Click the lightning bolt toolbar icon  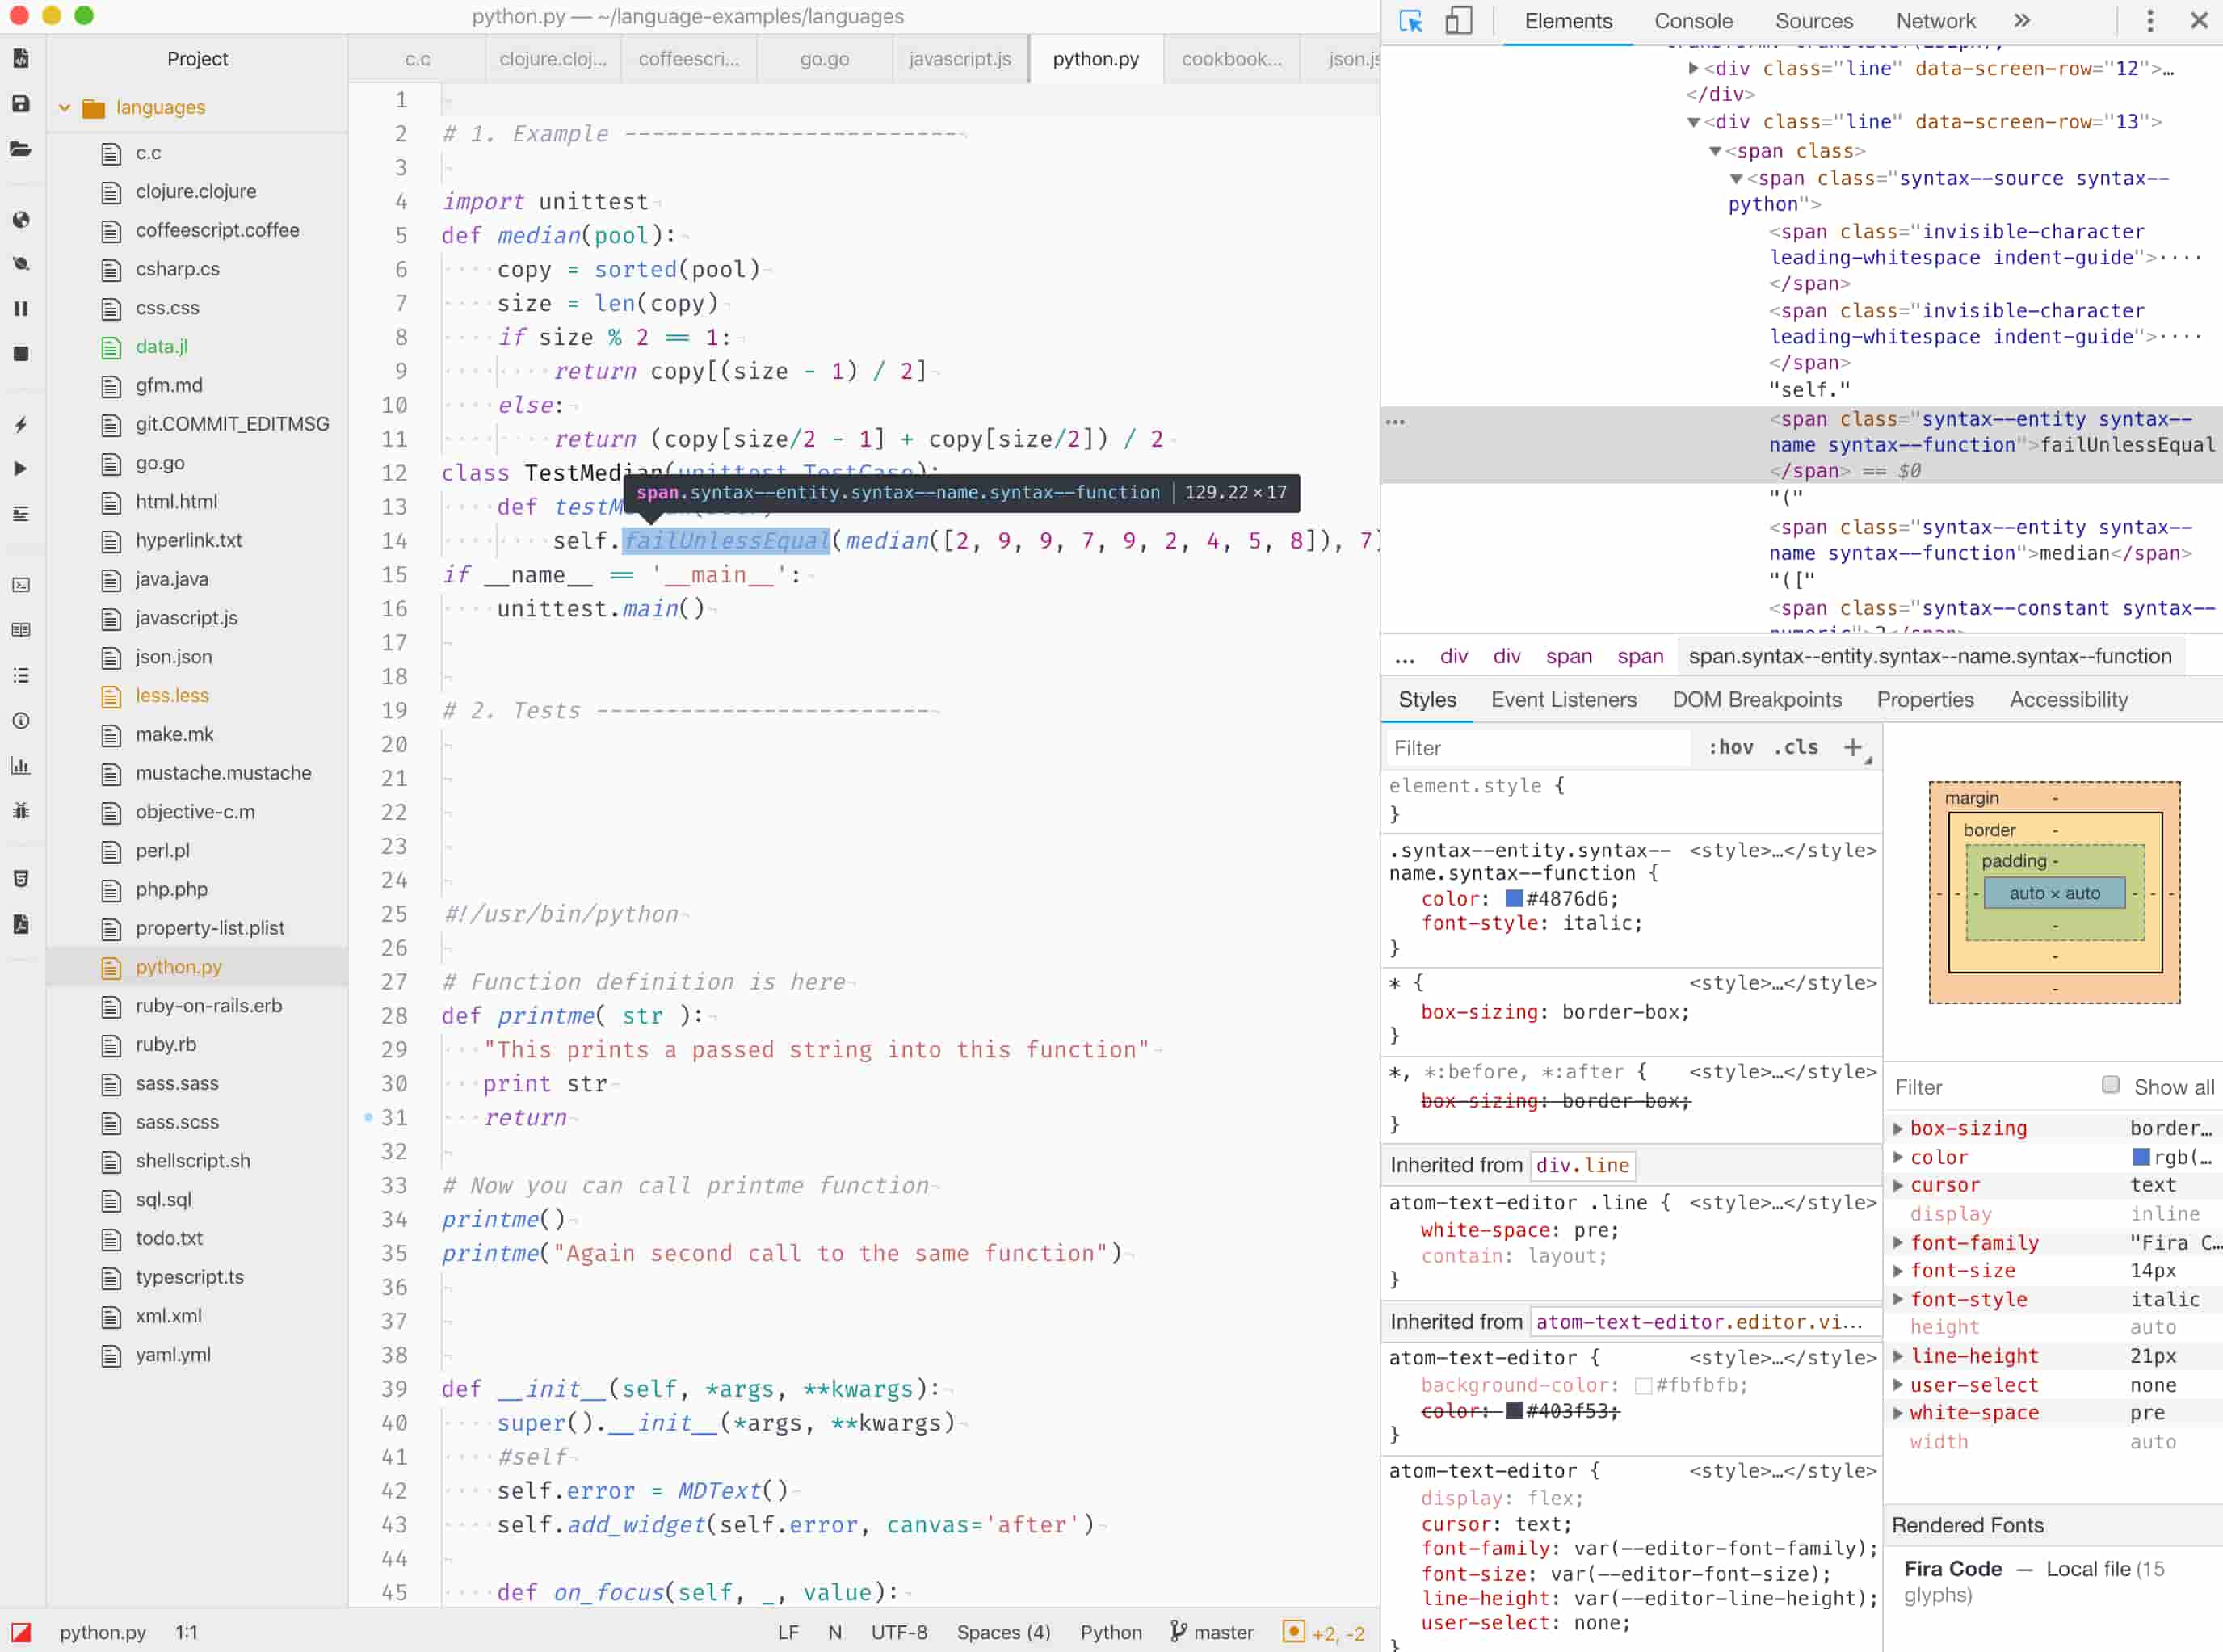[x=20, y=424]
